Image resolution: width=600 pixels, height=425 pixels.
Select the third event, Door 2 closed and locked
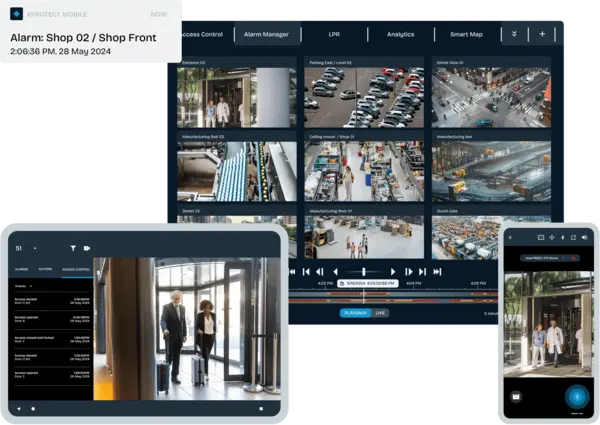(x=52, y=339)
